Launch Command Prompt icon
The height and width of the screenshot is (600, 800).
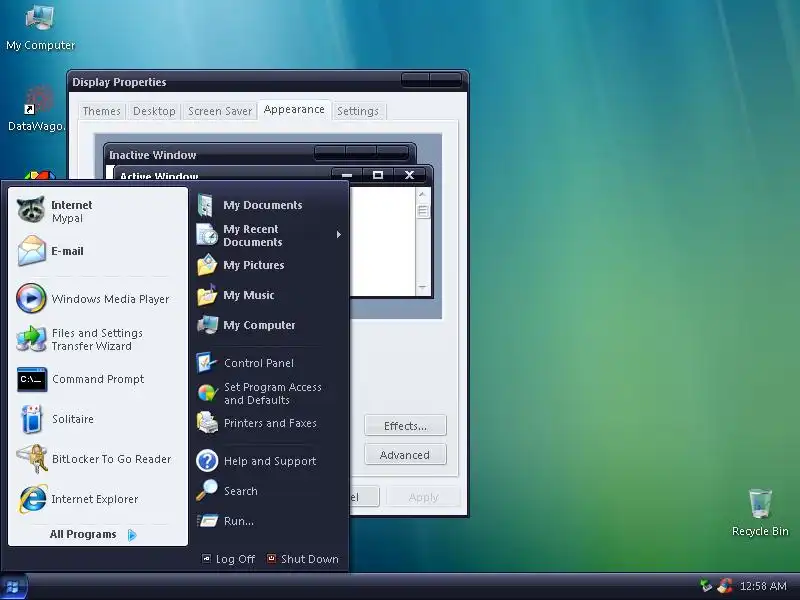[32, 379]
